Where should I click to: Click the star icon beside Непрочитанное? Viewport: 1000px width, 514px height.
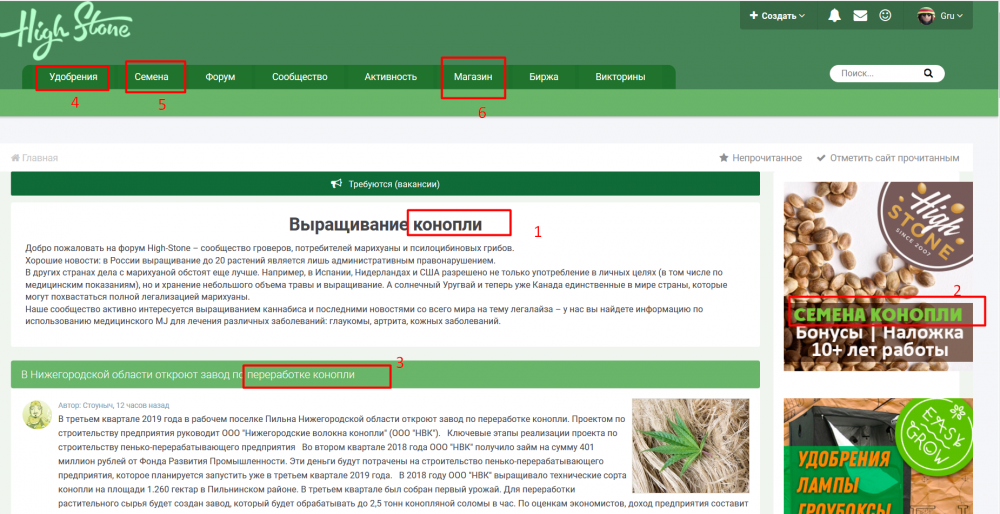724,158
